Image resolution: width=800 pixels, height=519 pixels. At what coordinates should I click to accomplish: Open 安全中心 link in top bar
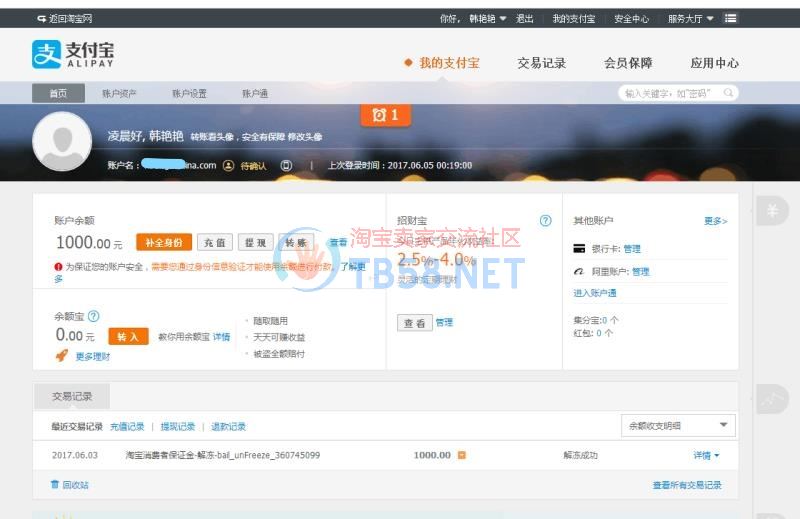coord(631,19)
